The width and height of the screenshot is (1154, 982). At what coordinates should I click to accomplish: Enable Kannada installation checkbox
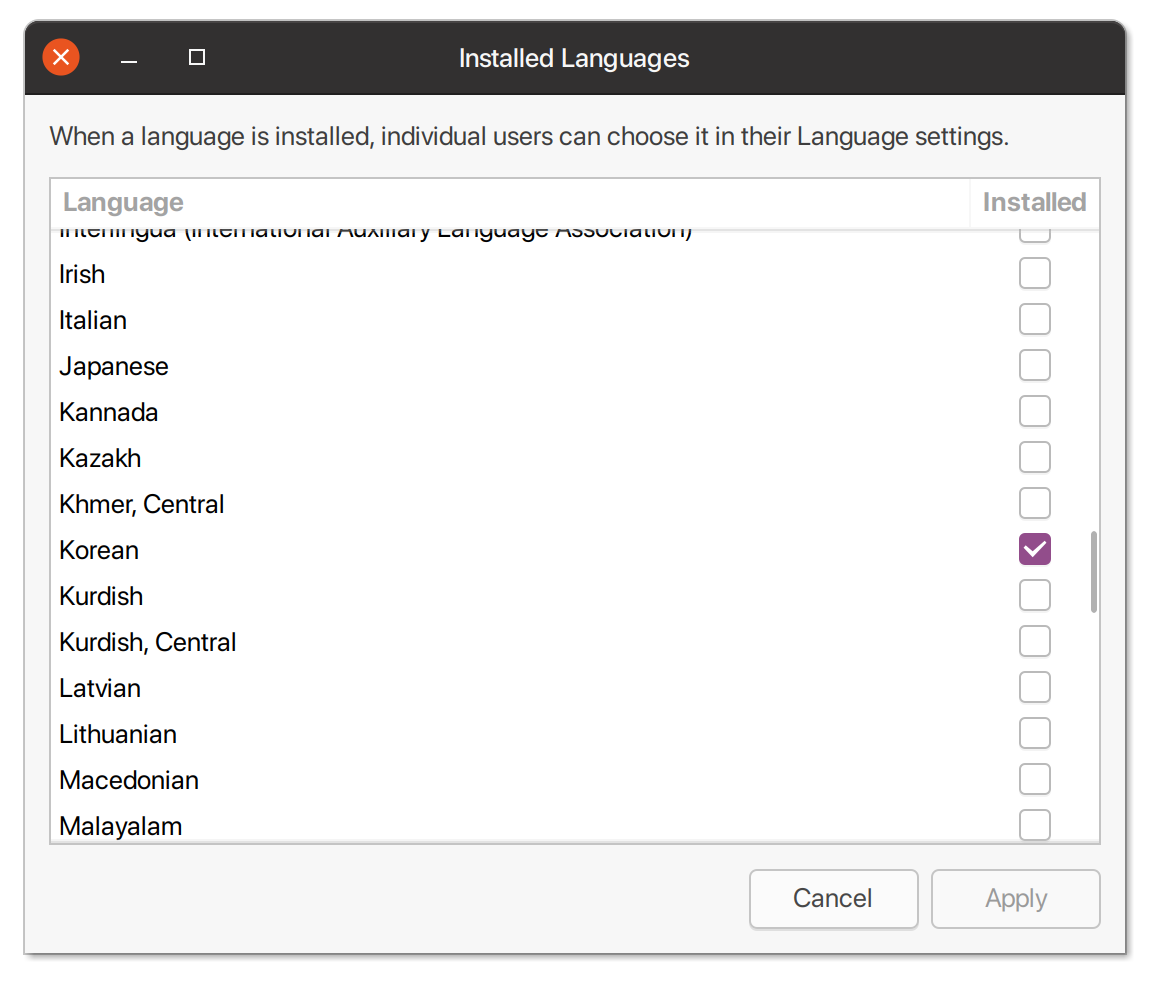1034,411
